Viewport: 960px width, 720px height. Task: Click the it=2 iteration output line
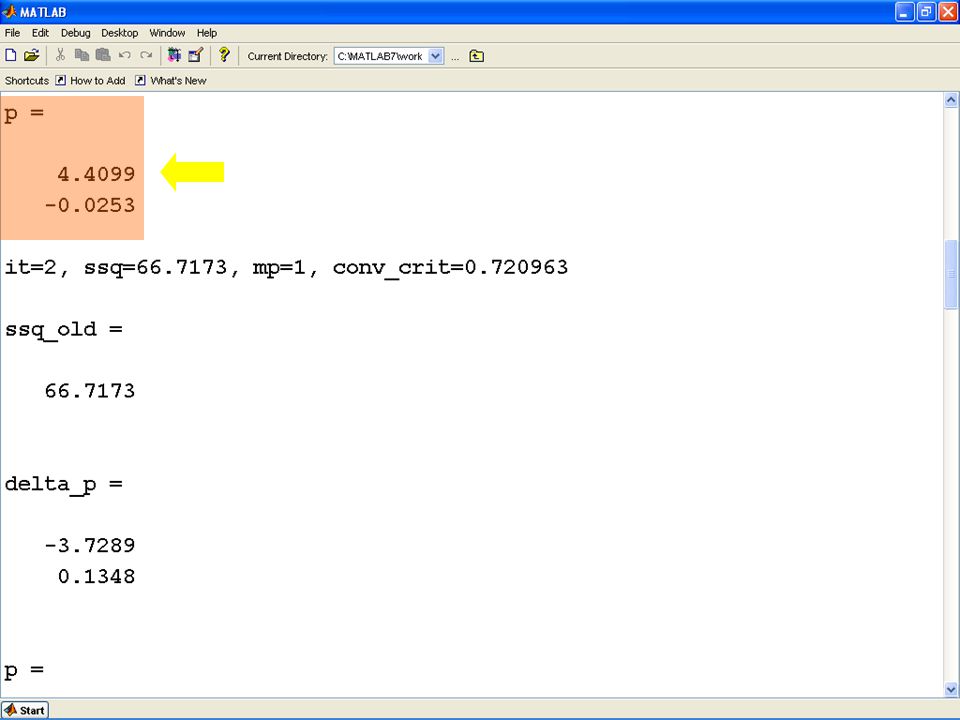287,268
